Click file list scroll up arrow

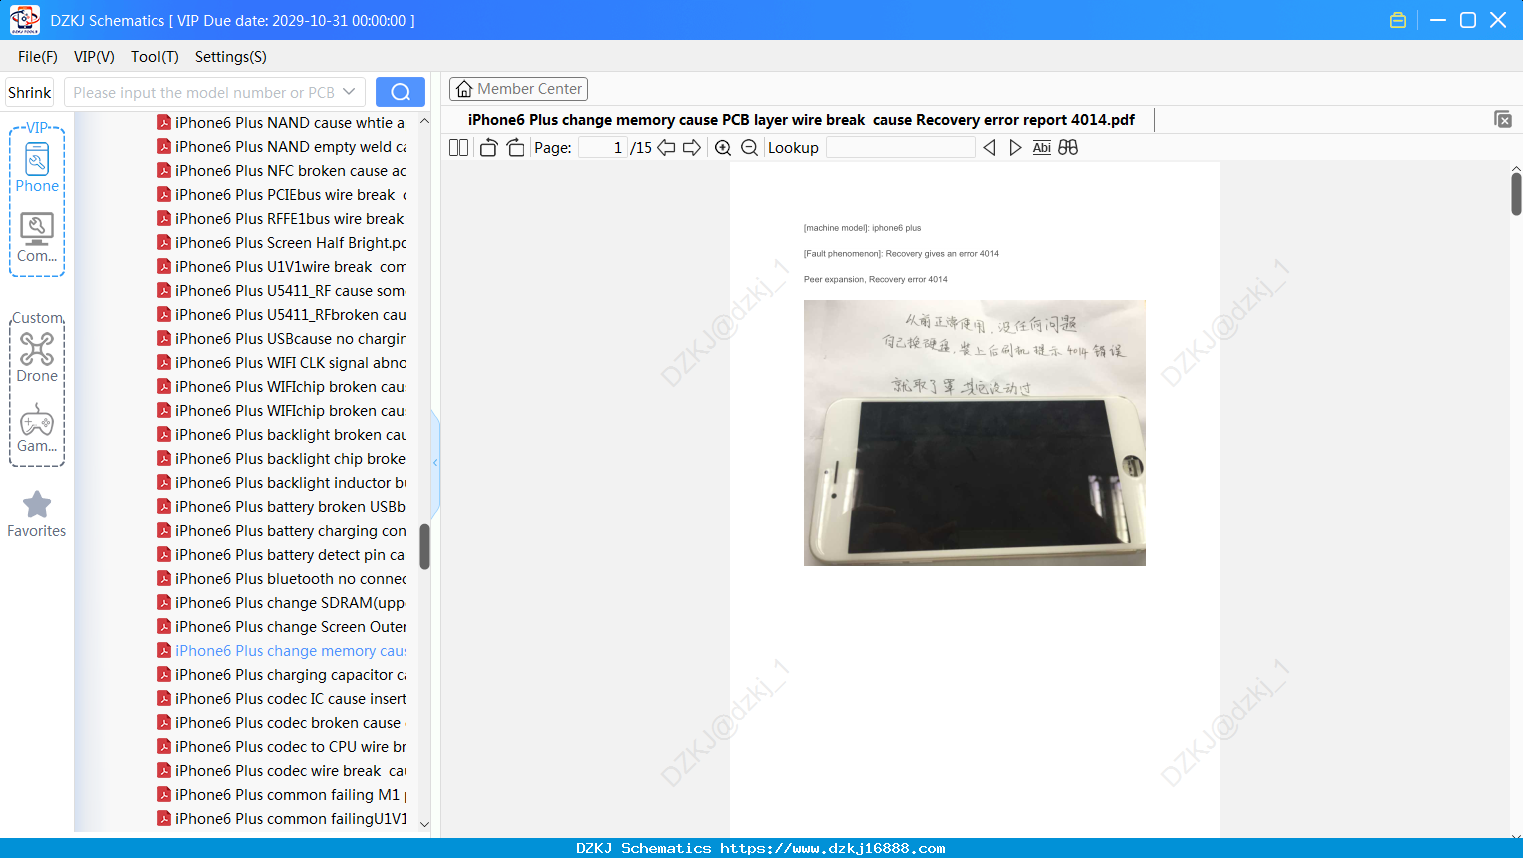pyautogui.click(x=424, y=121)
